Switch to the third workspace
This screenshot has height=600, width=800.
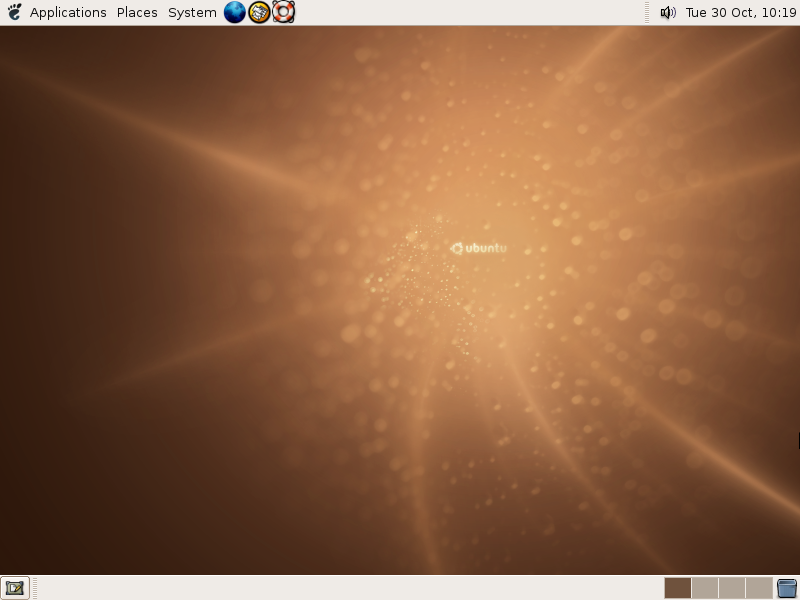pyautogui.click(x=731, y=588)
